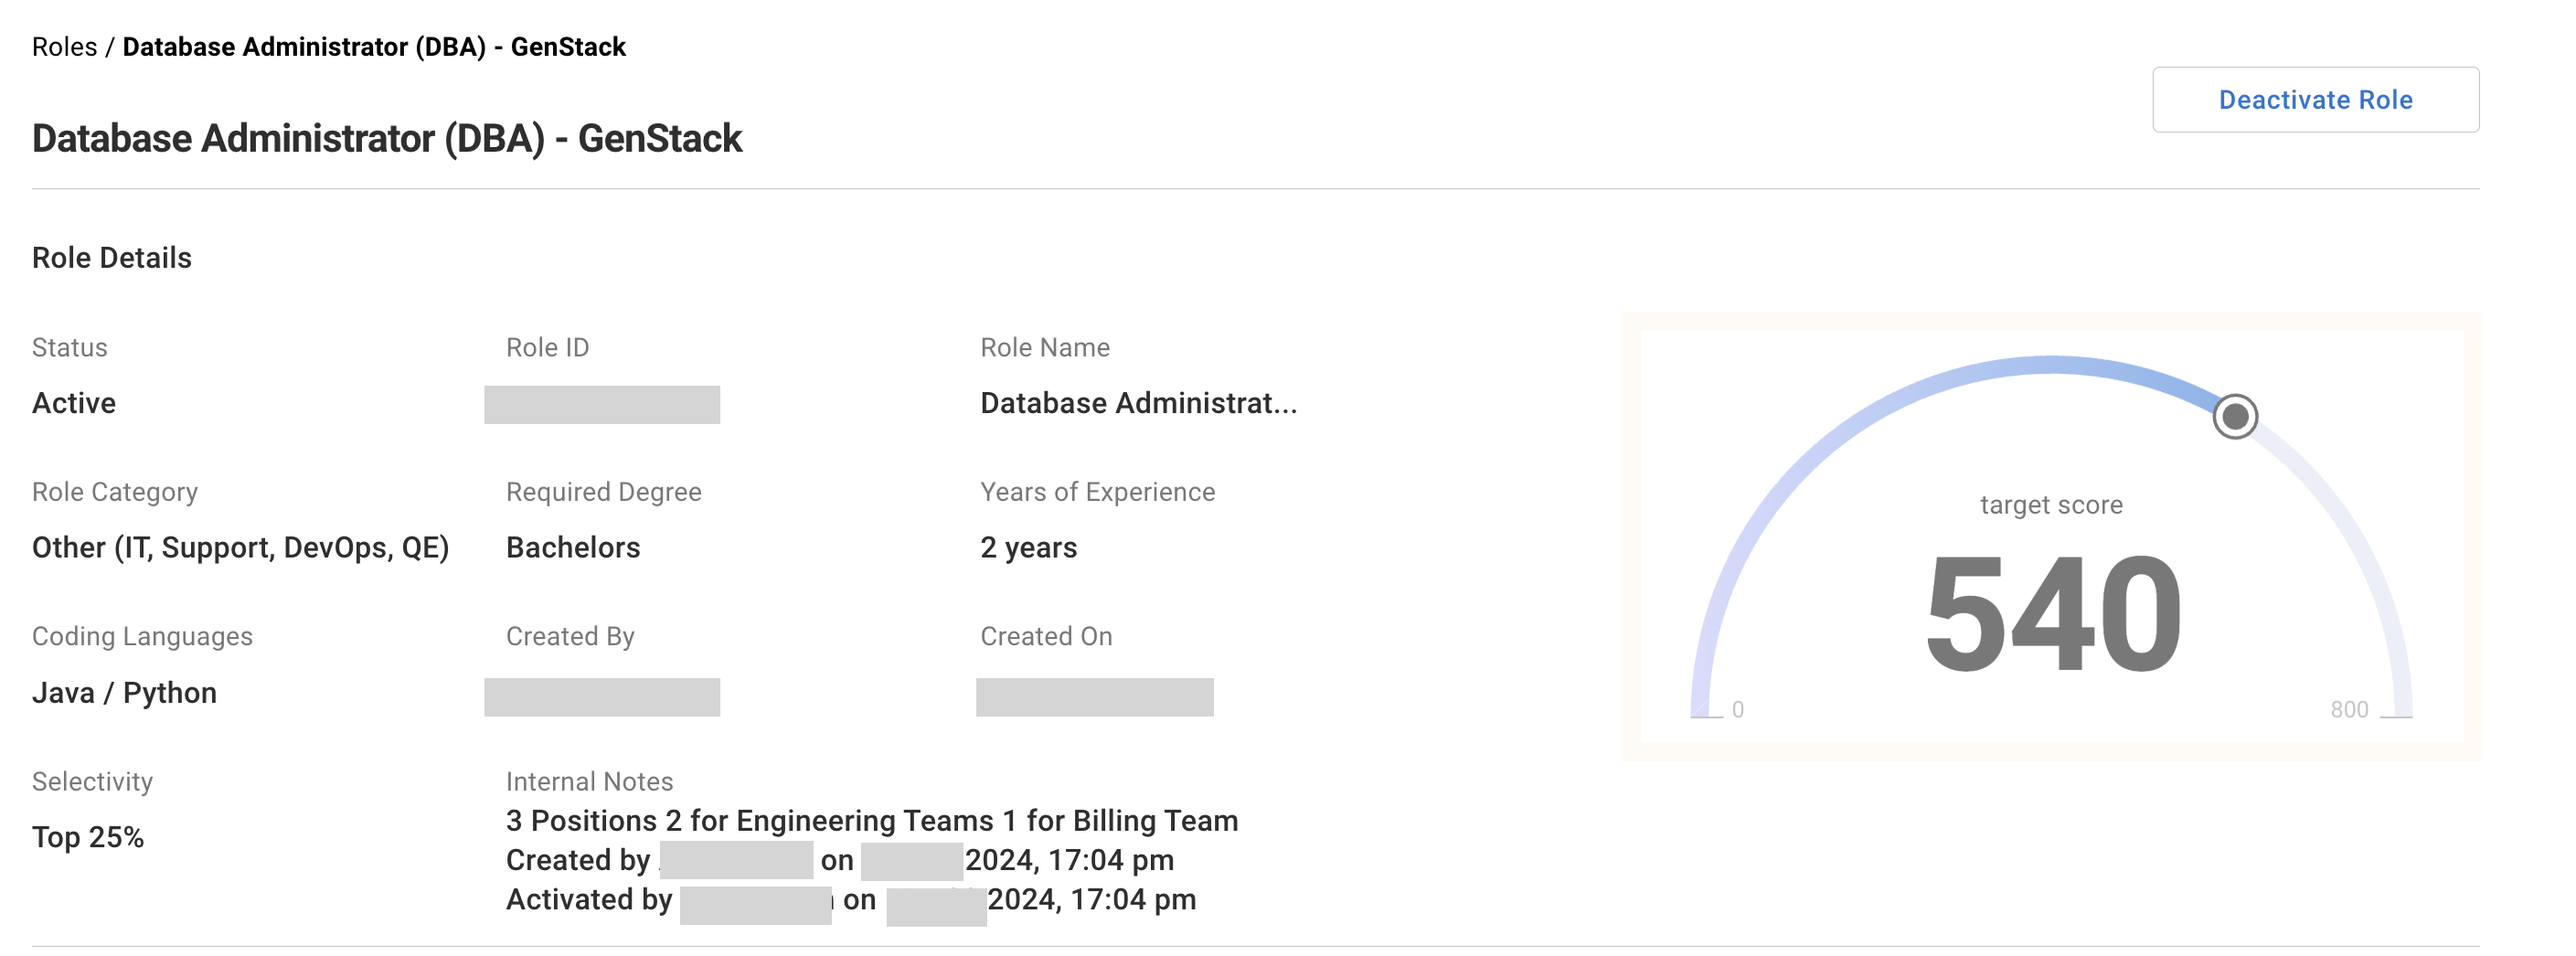The image size is (2576, 956).
Task: Click the current role breadcrumb text
Action: [374, 47]
